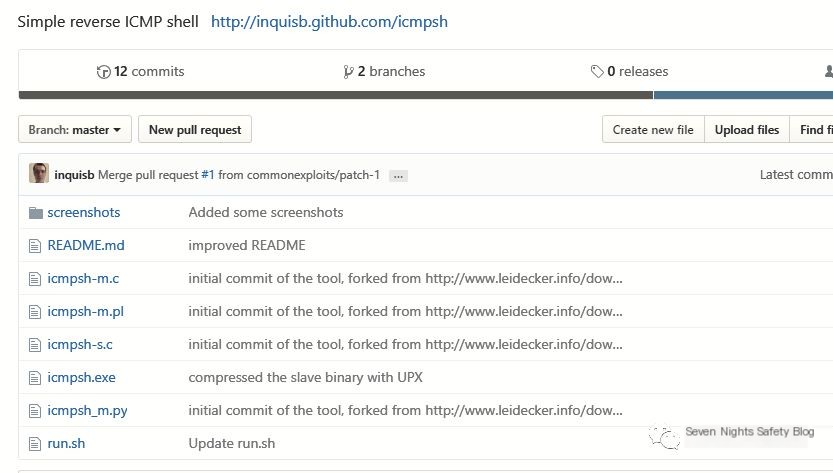Image resolution: width=833 pixels, height=473 pixels.
Task: Expand the commit message ellipsis button
Action: (398, 176)
